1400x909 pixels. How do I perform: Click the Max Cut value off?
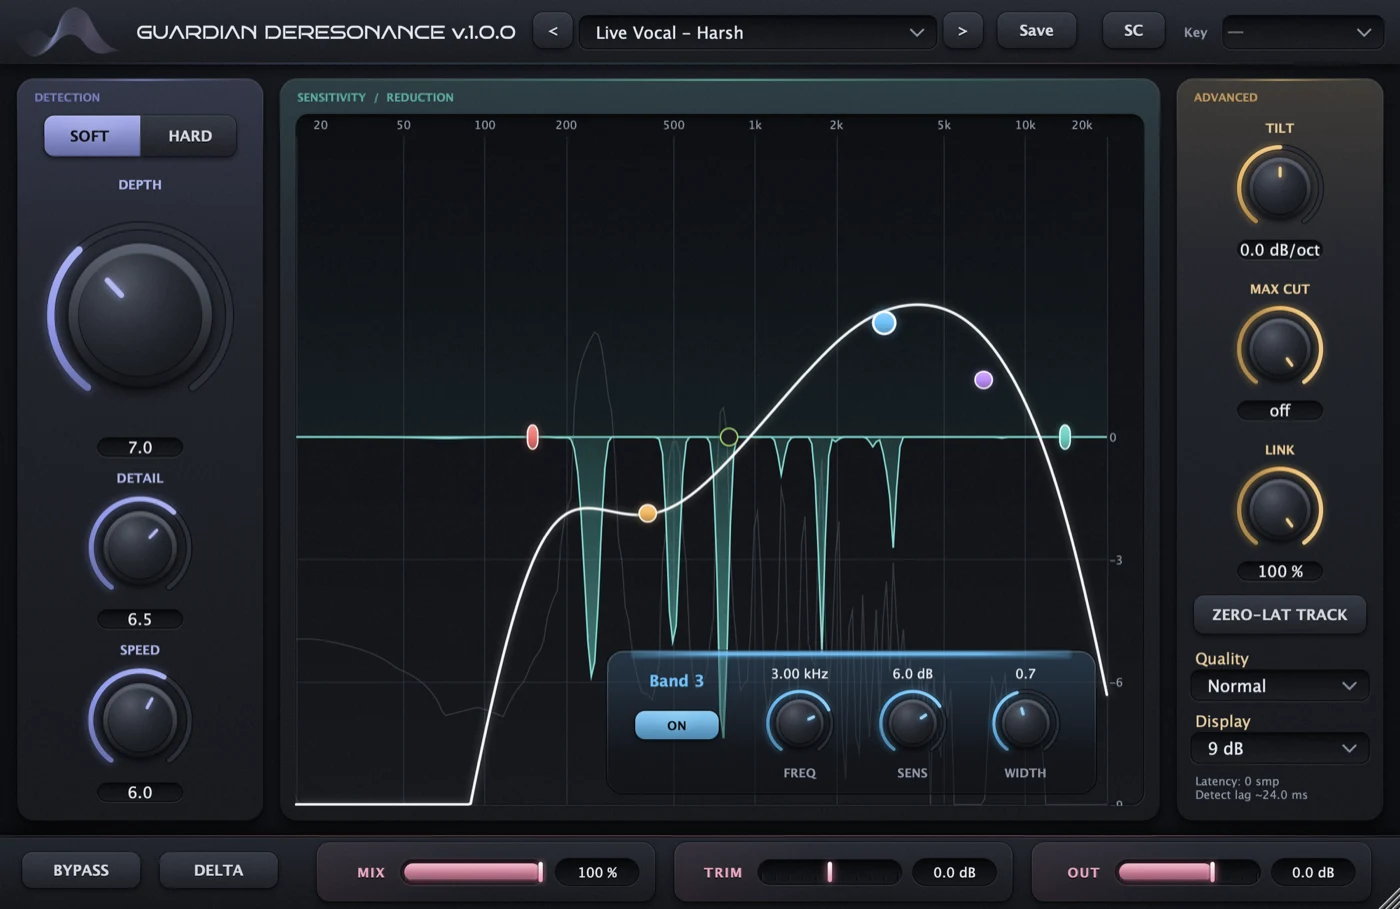(1279, 411)
